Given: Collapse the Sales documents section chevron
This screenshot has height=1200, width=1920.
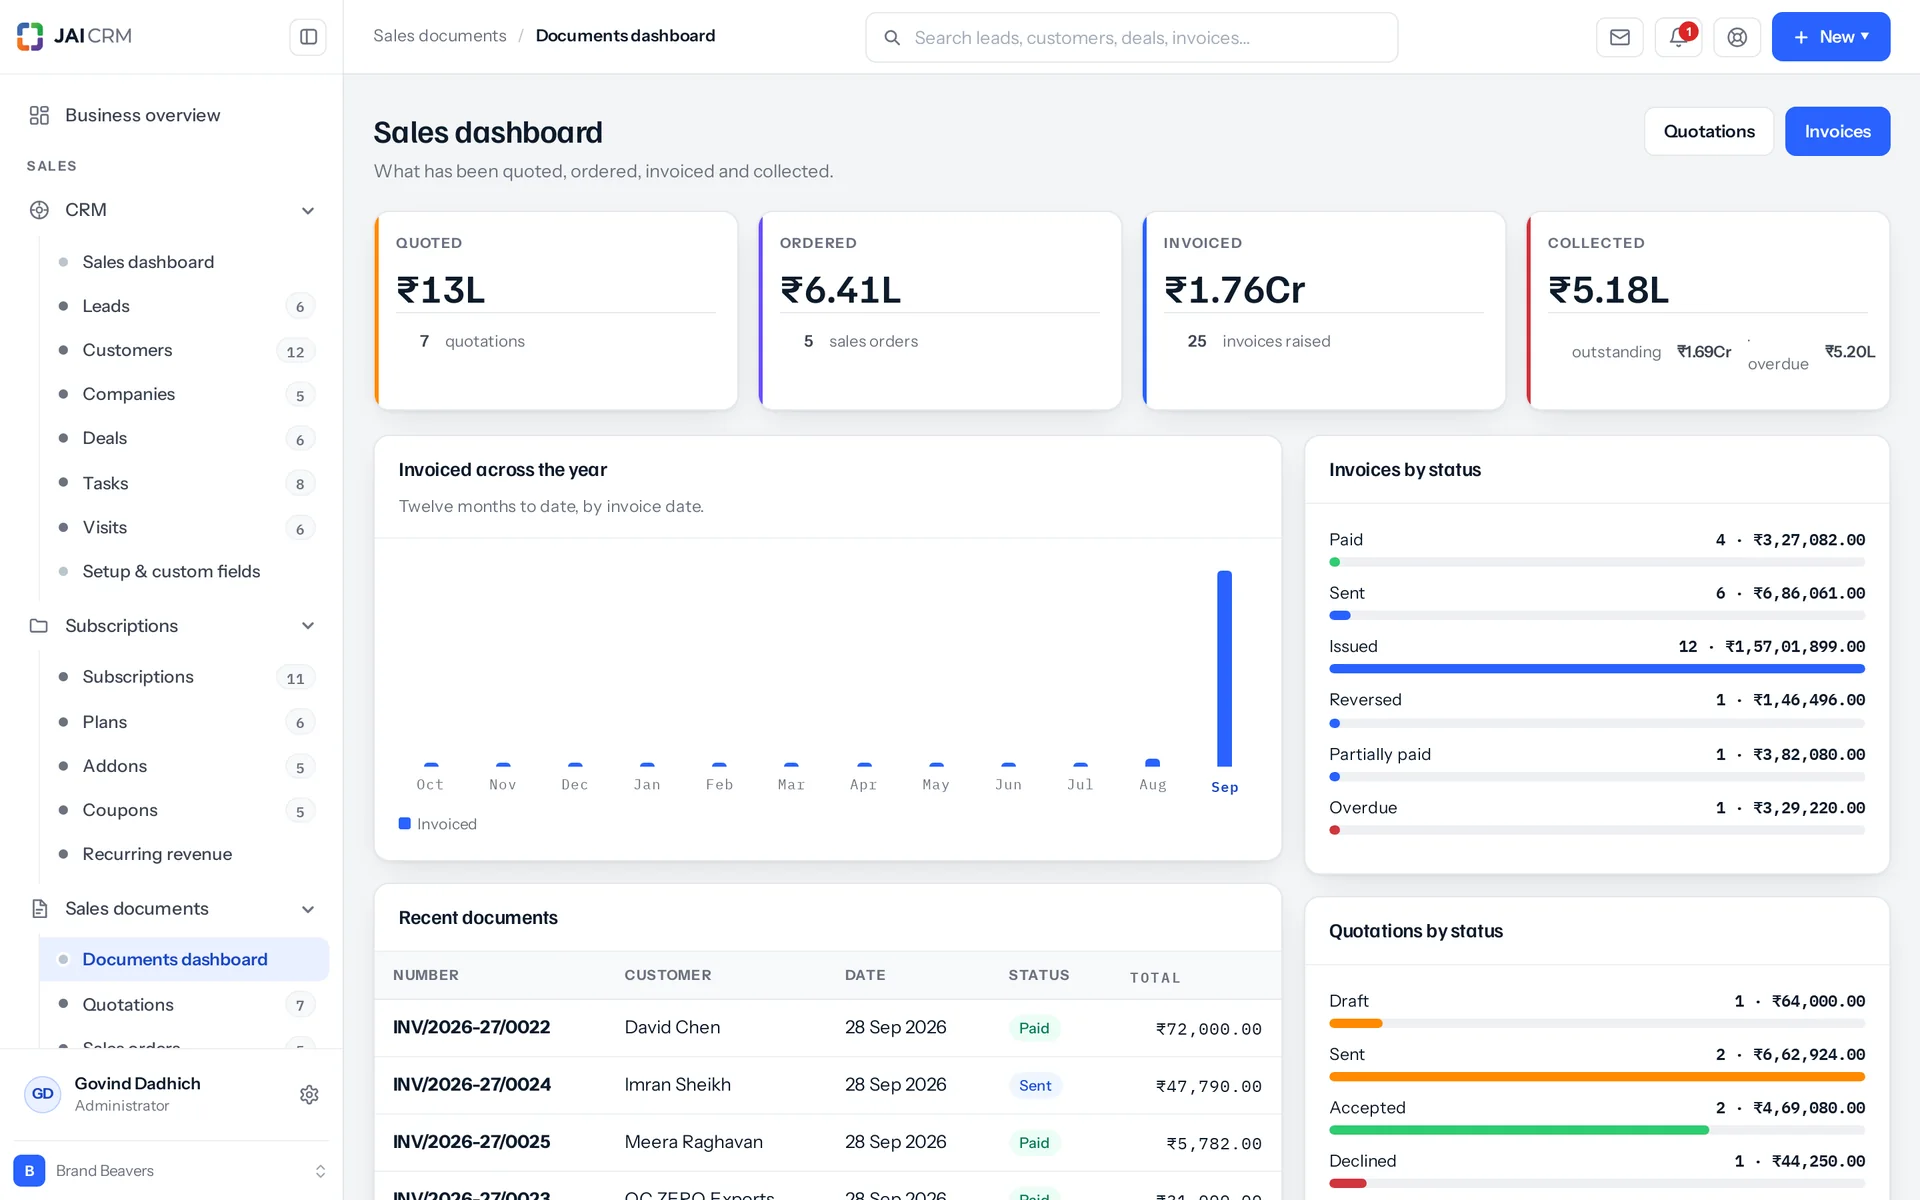Looking at the screenshot, I should tap(308, 909).
